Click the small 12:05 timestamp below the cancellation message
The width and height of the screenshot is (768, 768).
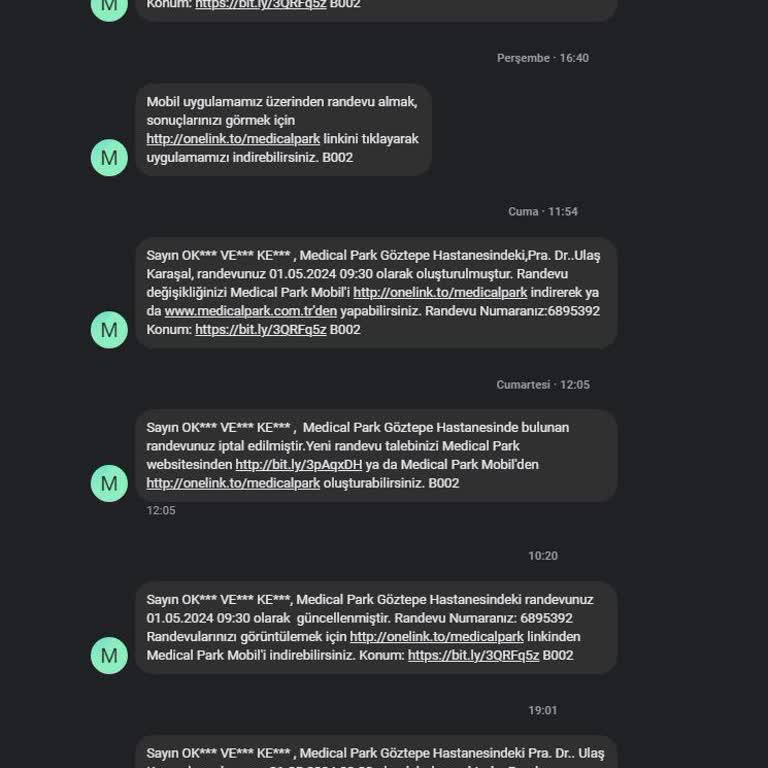tap(161, 510)
